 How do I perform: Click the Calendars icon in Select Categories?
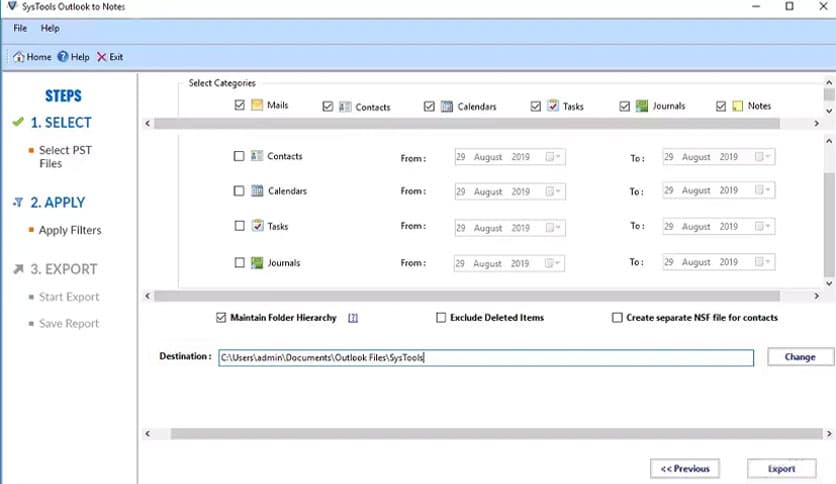click(447, 106)
